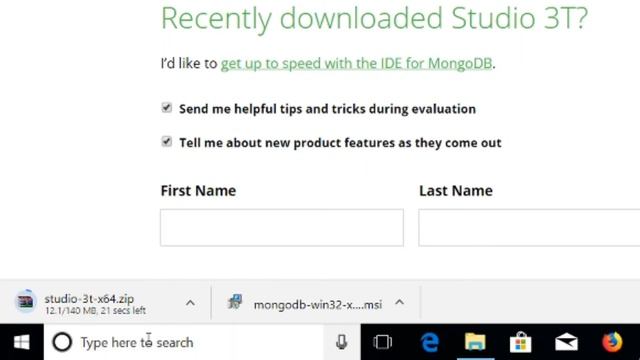Expand options chevron for mongodb msi download
The width and height of the screenshot is (640, 360).
[x=400, y=302]
